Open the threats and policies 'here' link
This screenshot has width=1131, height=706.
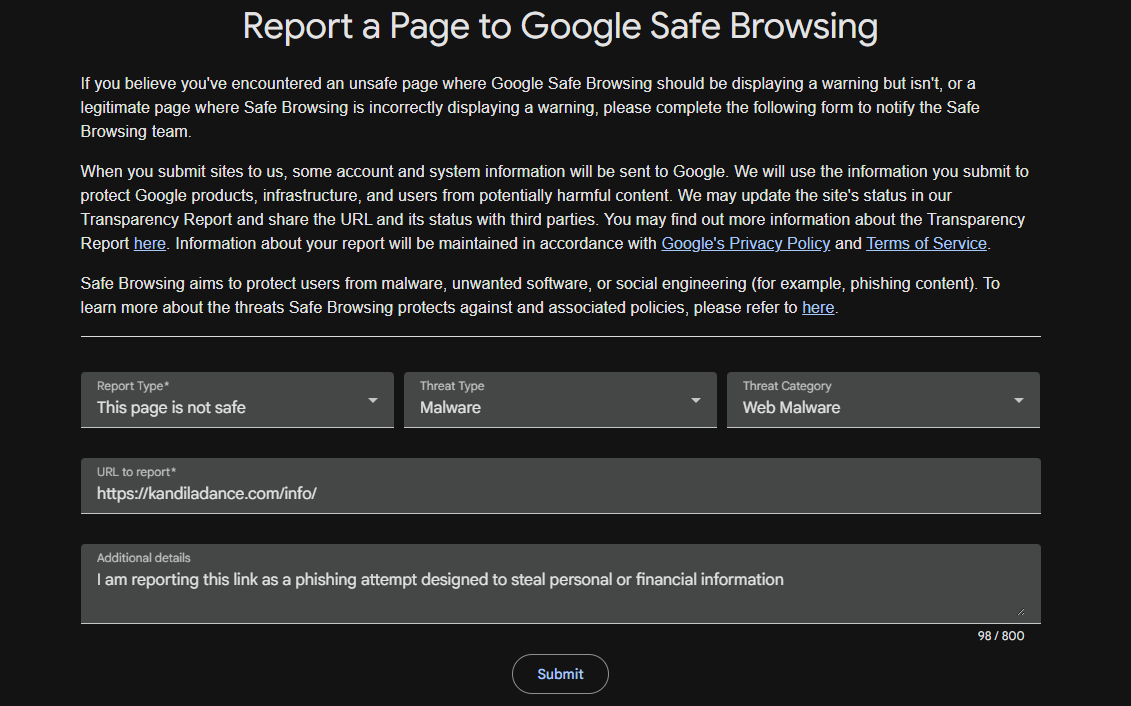point(818,308)
